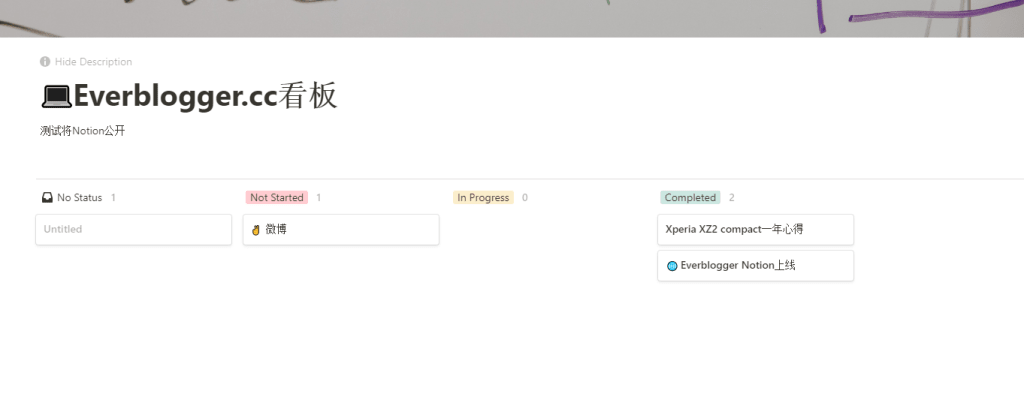The width and height of the screenshot is (1024, 406).
Task: Click the count 1 beside No Status
Action: 113,197
